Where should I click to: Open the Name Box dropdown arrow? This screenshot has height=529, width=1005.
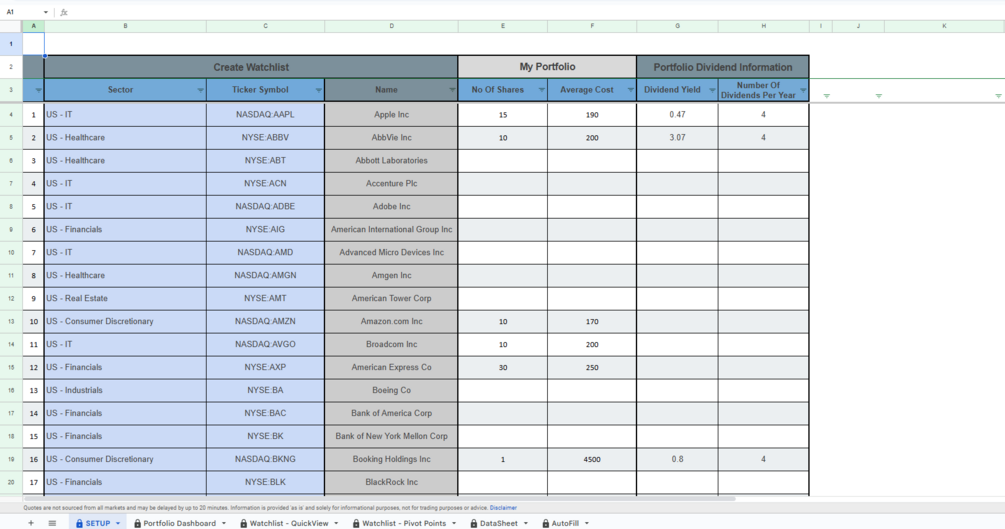click(46, 12)
